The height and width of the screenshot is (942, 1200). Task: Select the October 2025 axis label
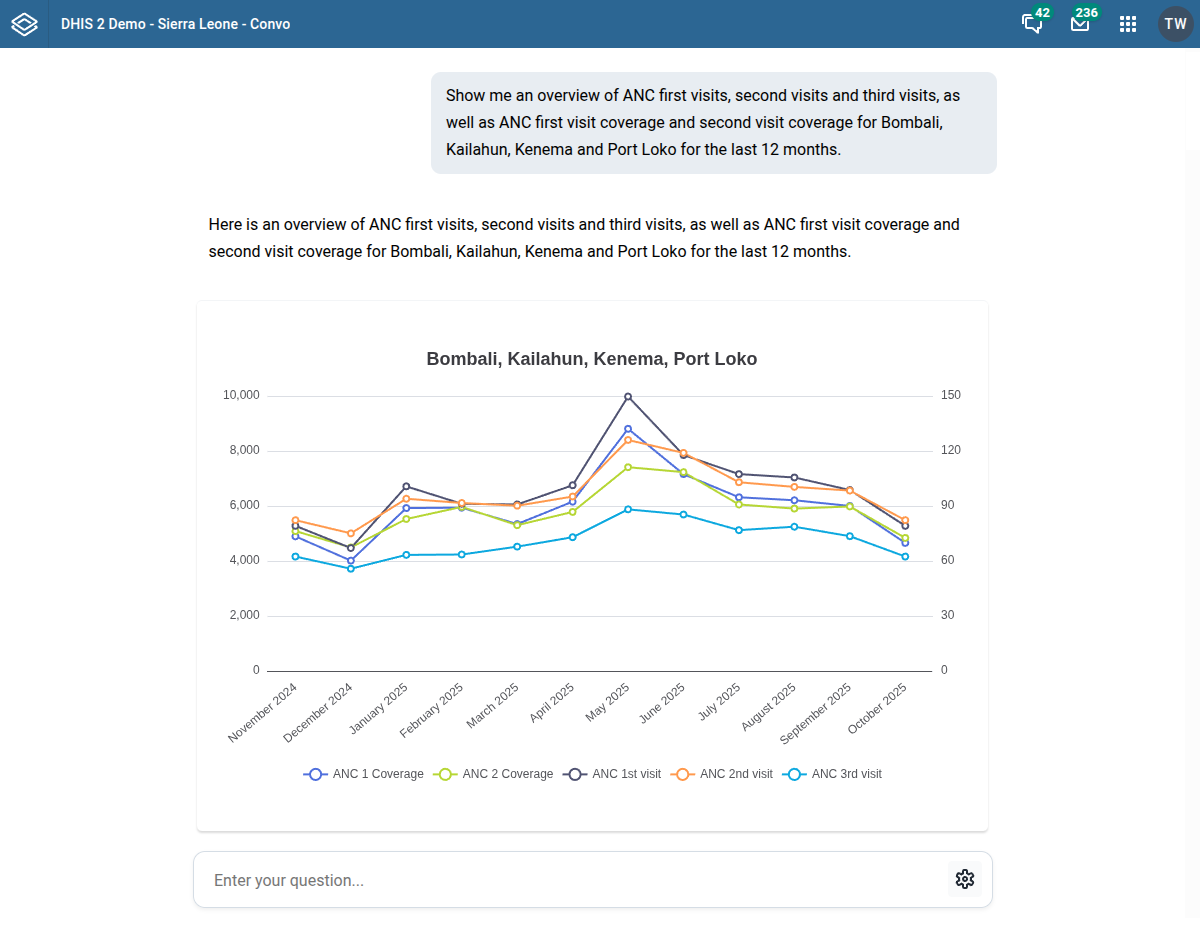[876, 706]
